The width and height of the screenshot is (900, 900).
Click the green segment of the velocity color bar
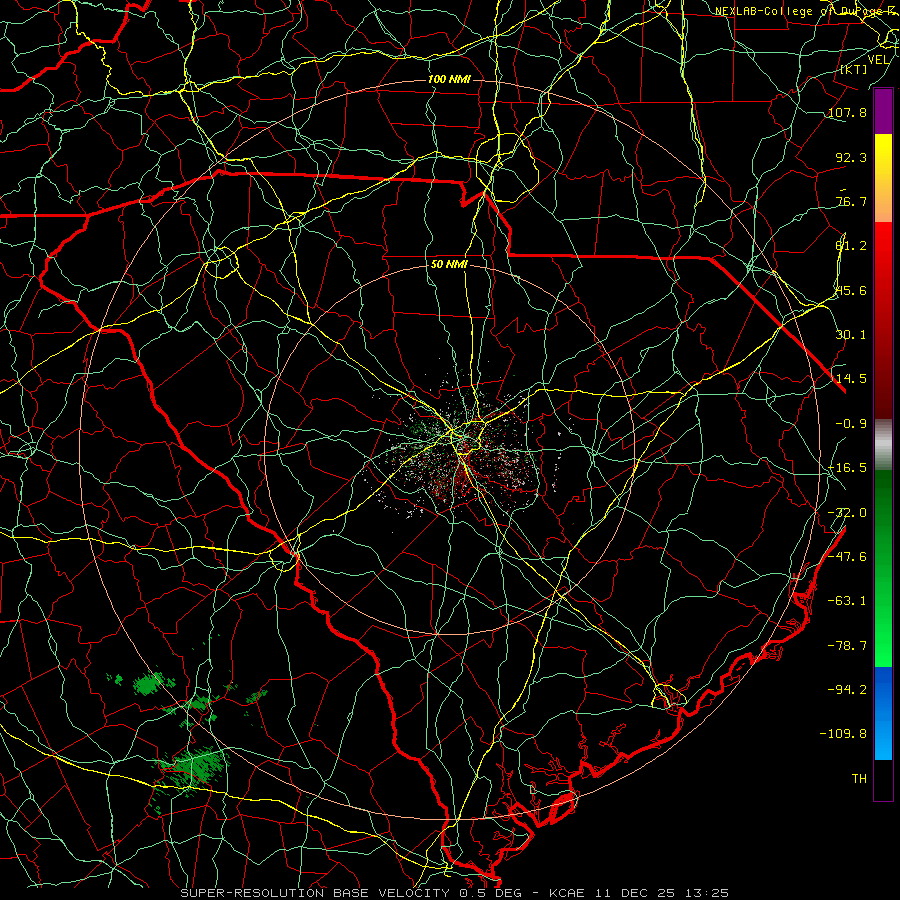pyautogui.click(x=883, y=568)
